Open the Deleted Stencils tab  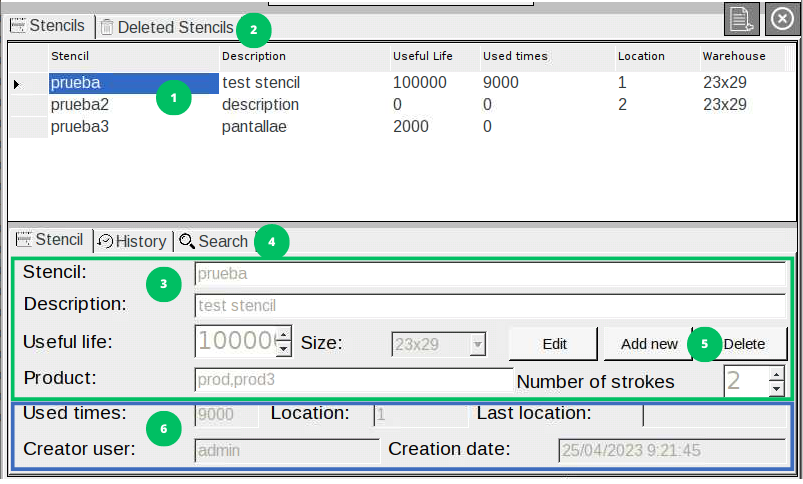pos(167,28)
